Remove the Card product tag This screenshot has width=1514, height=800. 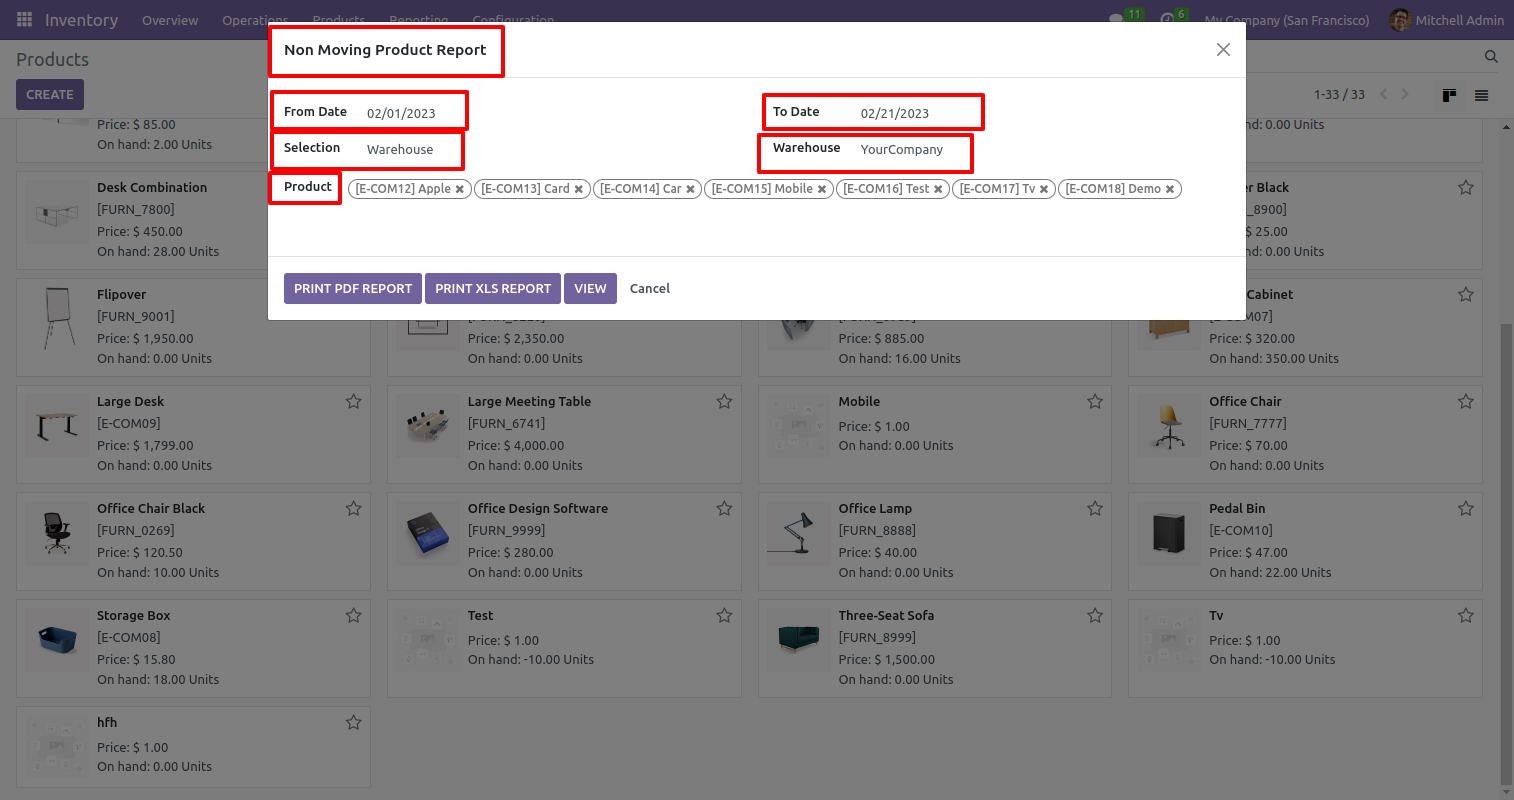click(x=578, y=189)
